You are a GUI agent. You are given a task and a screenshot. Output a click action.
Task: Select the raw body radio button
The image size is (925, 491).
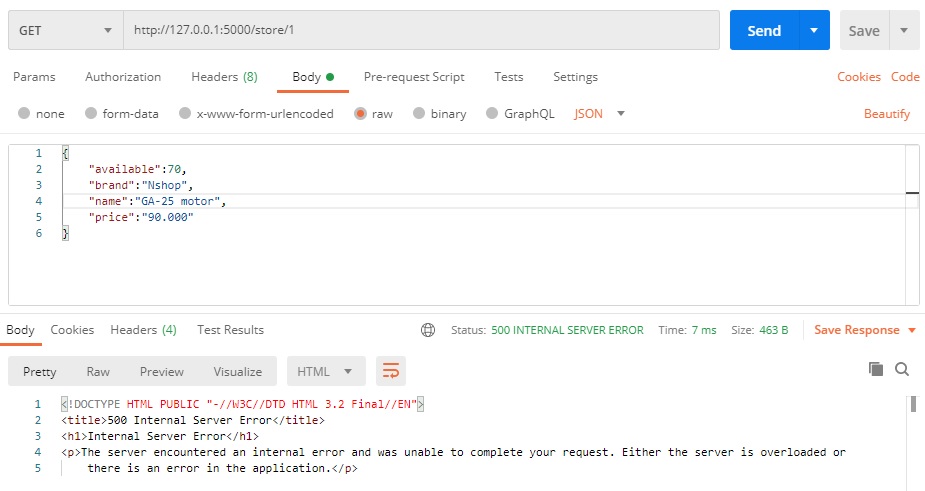tap(360, 113)
